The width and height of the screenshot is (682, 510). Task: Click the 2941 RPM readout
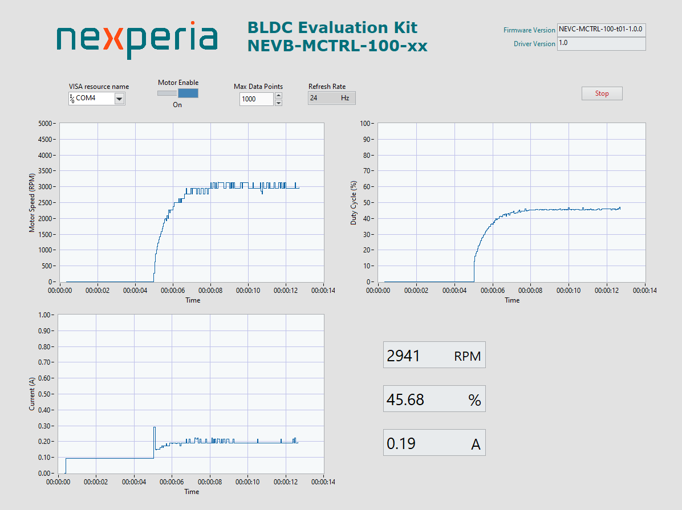434,355
